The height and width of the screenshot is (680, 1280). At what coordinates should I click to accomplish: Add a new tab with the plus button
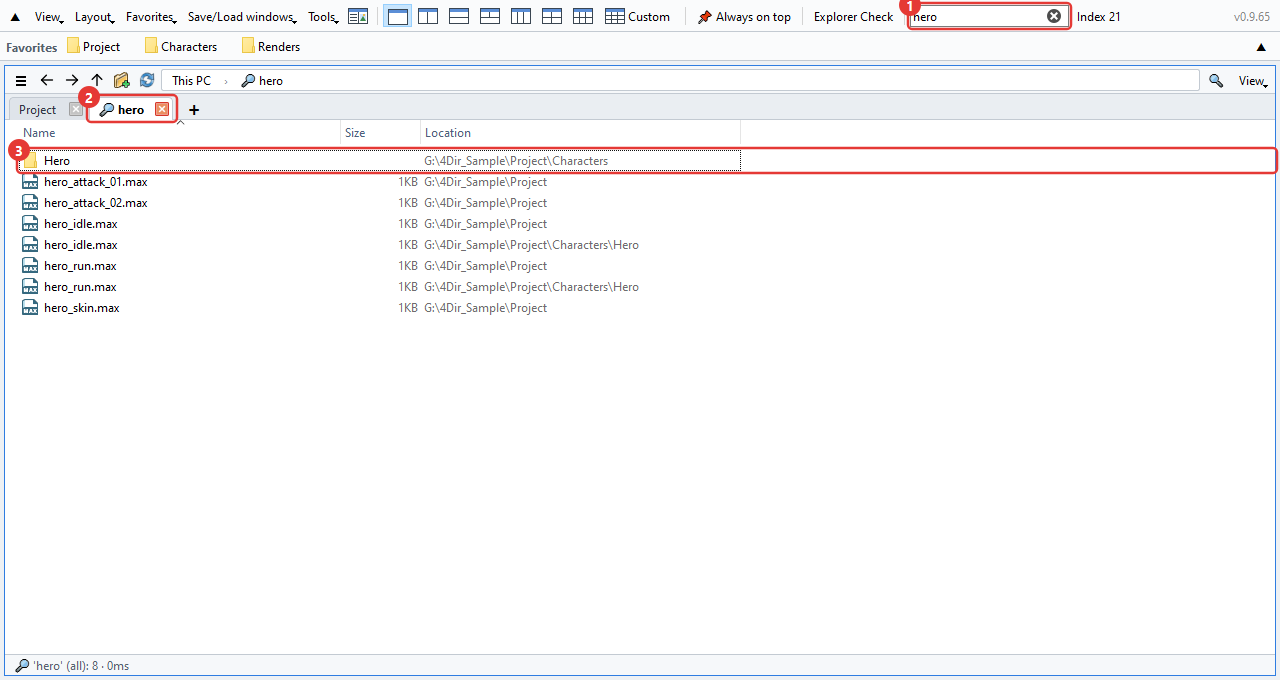coord(194,110)
